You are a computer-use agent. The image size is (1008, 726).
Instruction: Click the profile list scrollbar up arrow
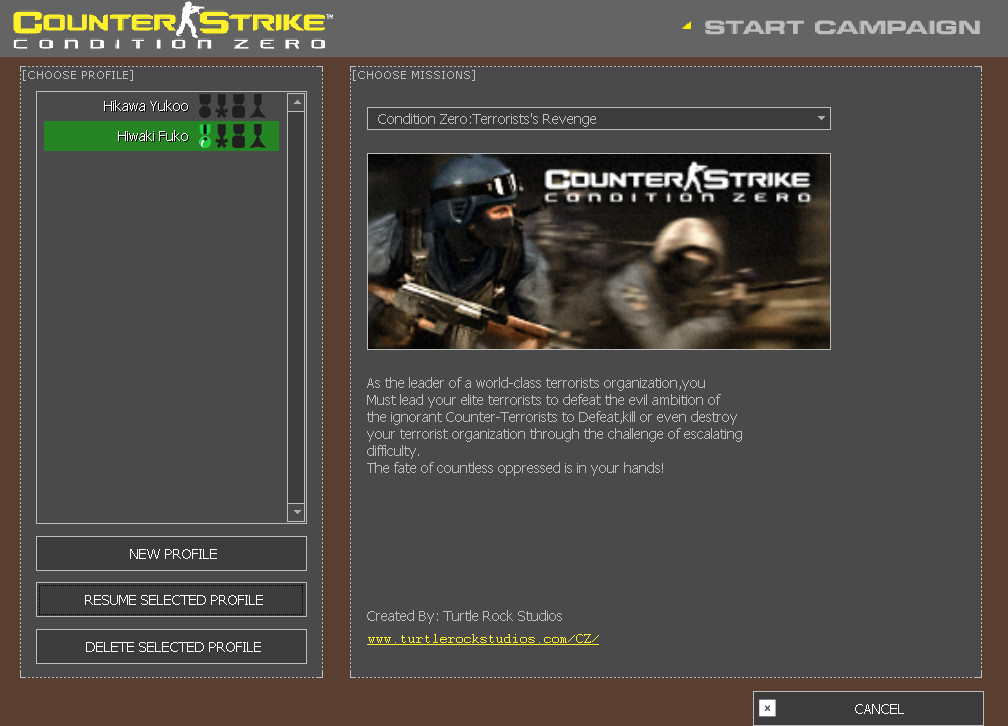tap(295, 100)
